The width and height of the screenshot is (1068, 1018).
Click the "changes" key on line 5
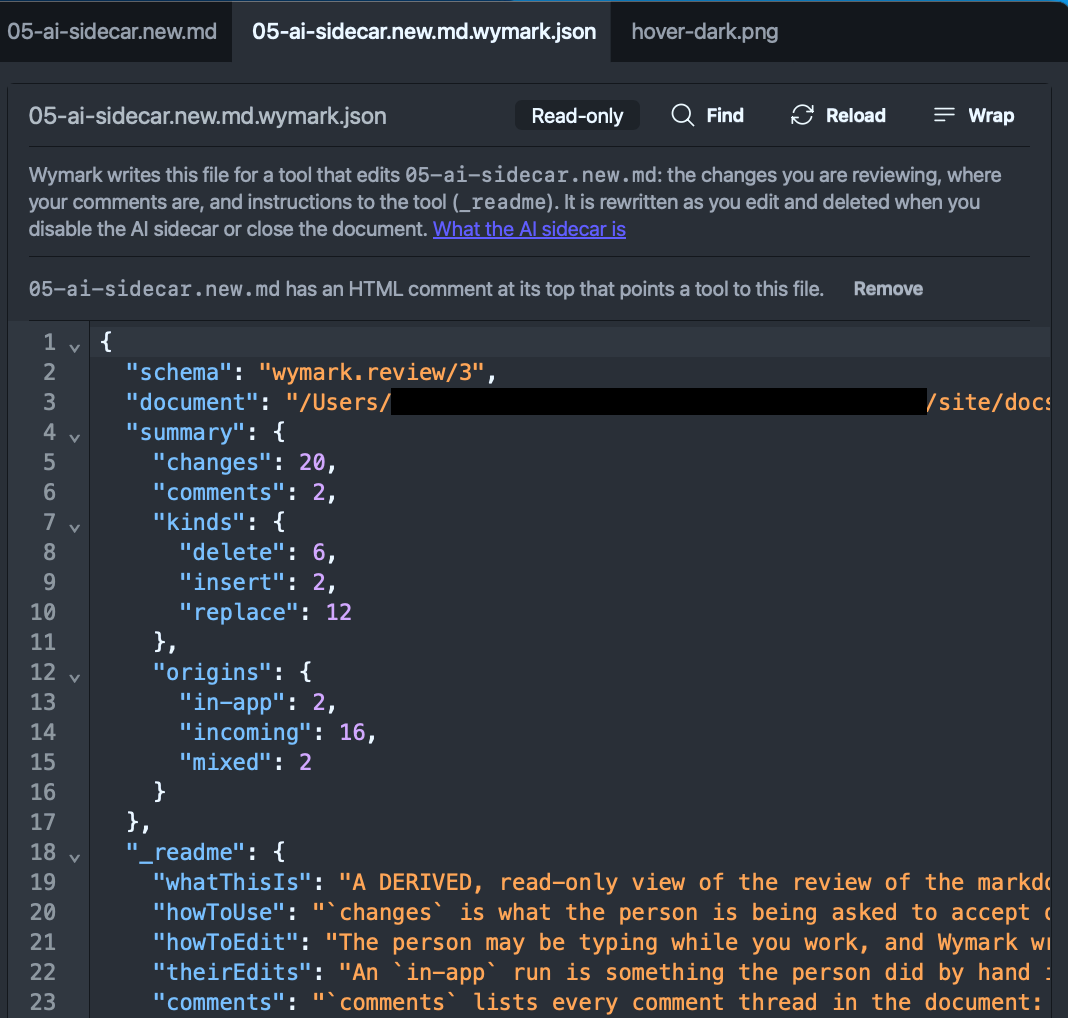point(213,462)
